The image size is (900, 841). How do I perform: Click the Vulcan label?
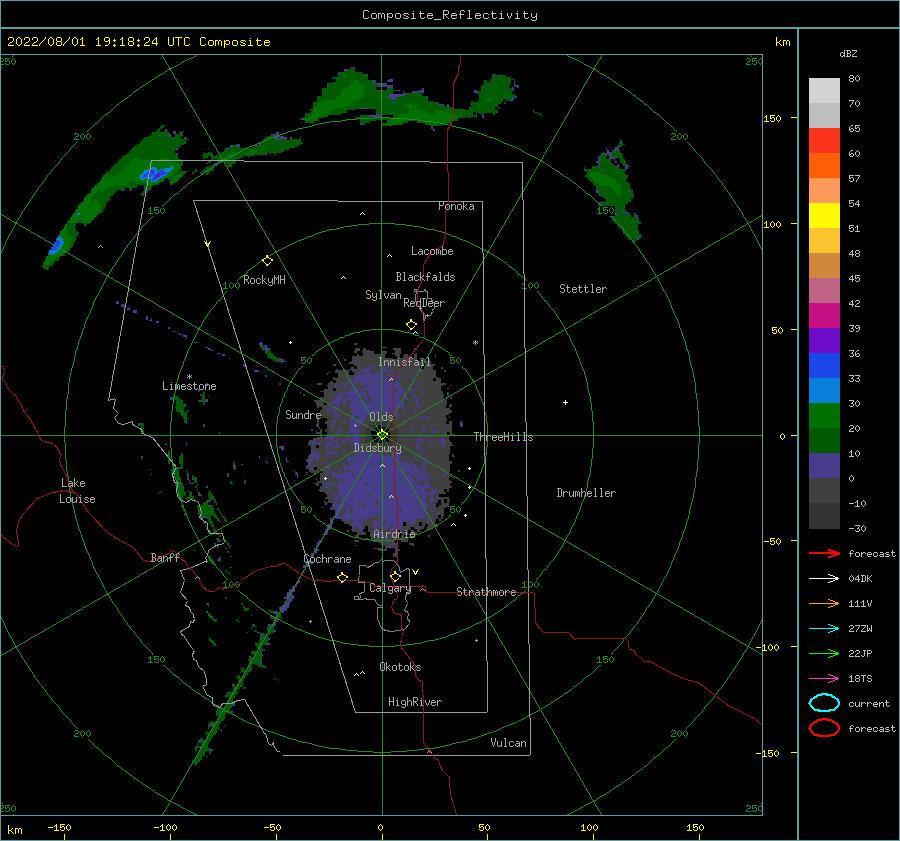509,743
